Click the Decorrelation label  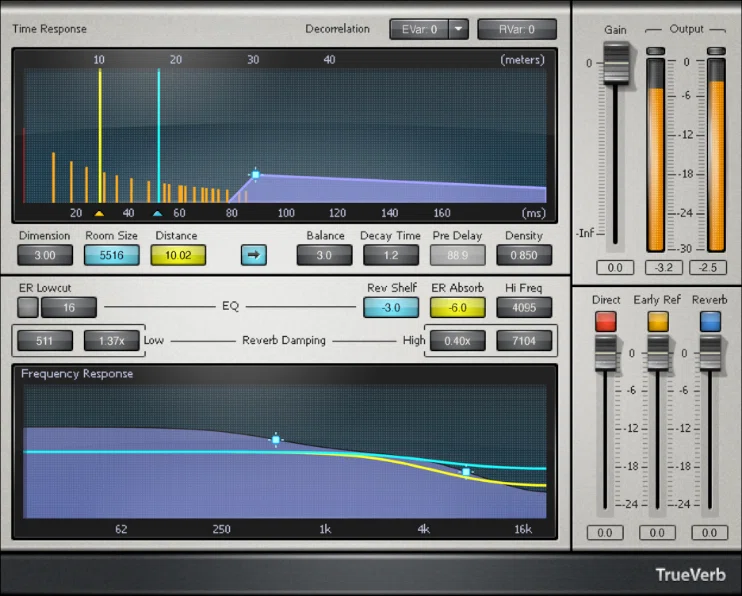pos(337,29)
